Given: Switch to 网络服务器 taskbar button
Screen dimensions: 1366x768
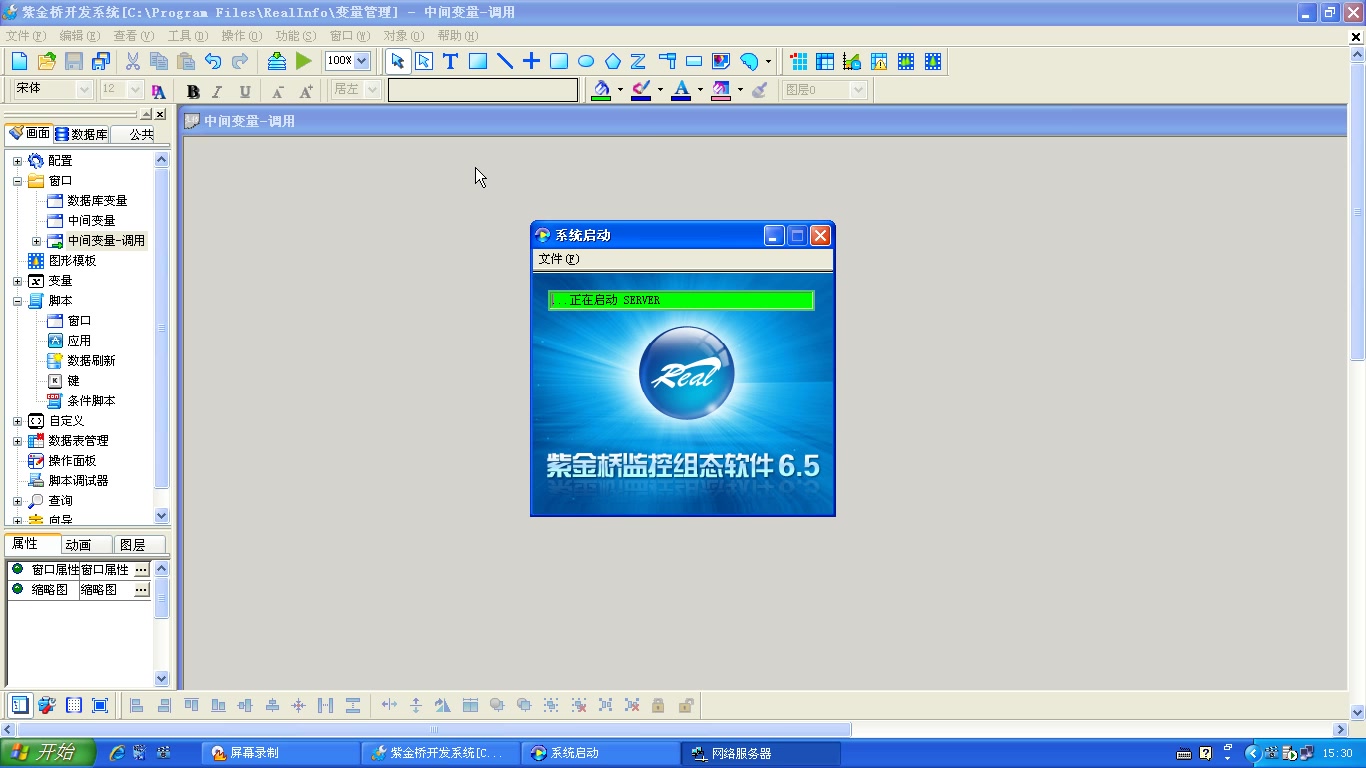Looking at the screenshot, I should coord(761,753).
